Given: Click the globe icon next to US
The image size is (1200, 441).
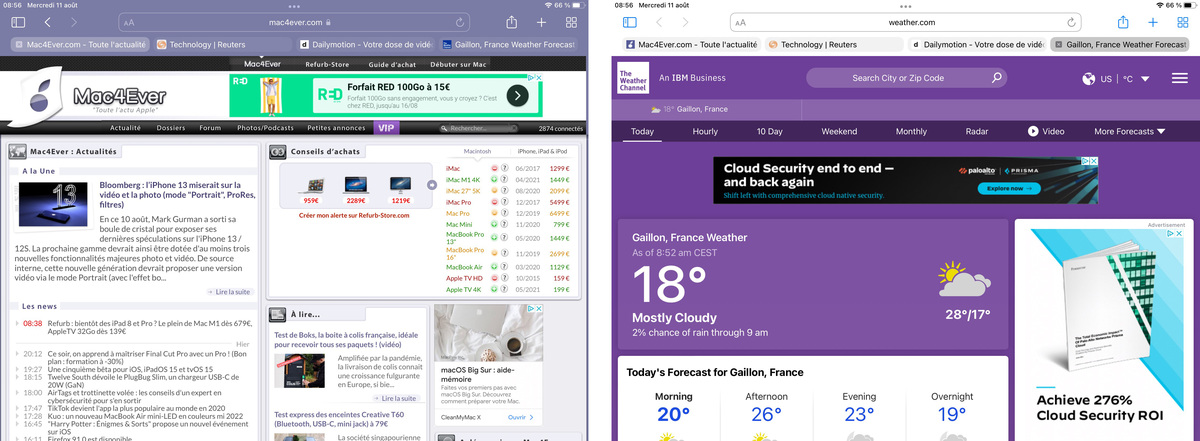Looking at the screenshot, I should pyautogui.click(x=1090, y=78).
